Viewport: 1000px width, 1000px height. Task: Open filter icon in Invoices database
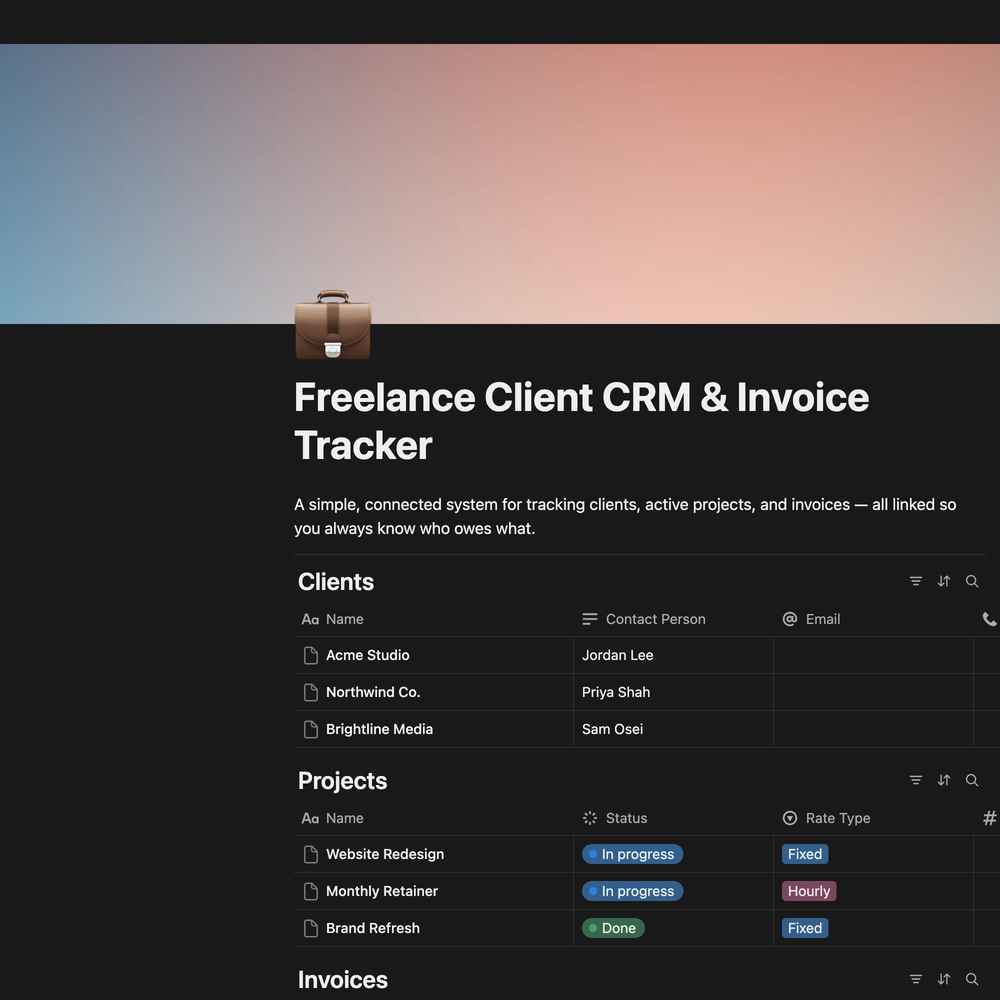(x=916, y=979)
